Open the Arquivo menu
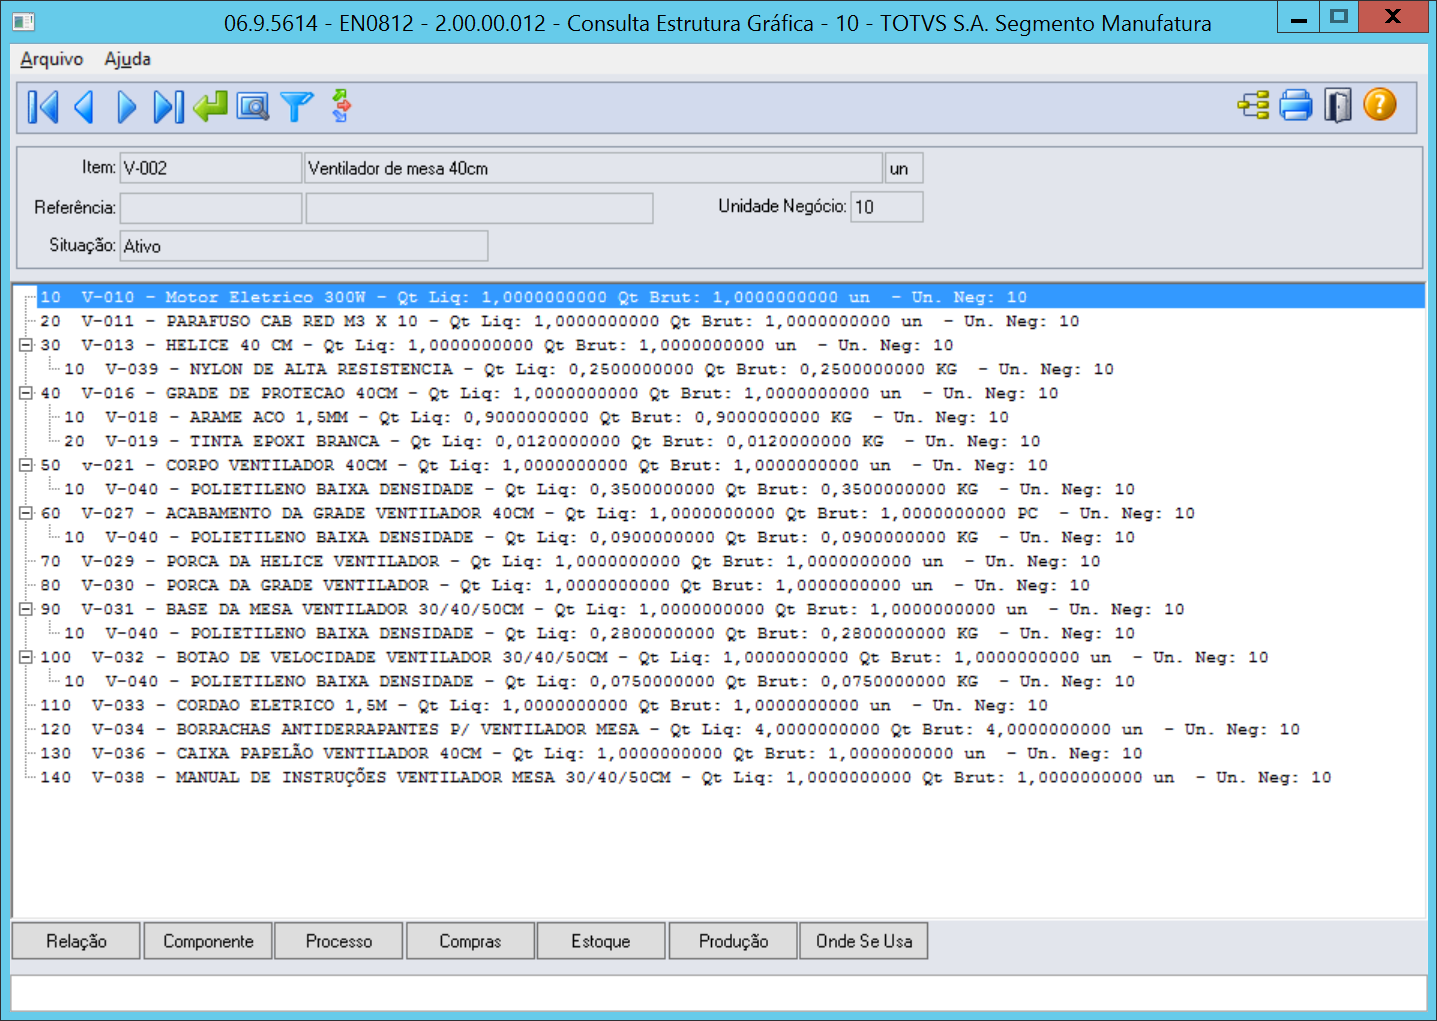Viewport: 1437px width, 1021px height. 51,59
